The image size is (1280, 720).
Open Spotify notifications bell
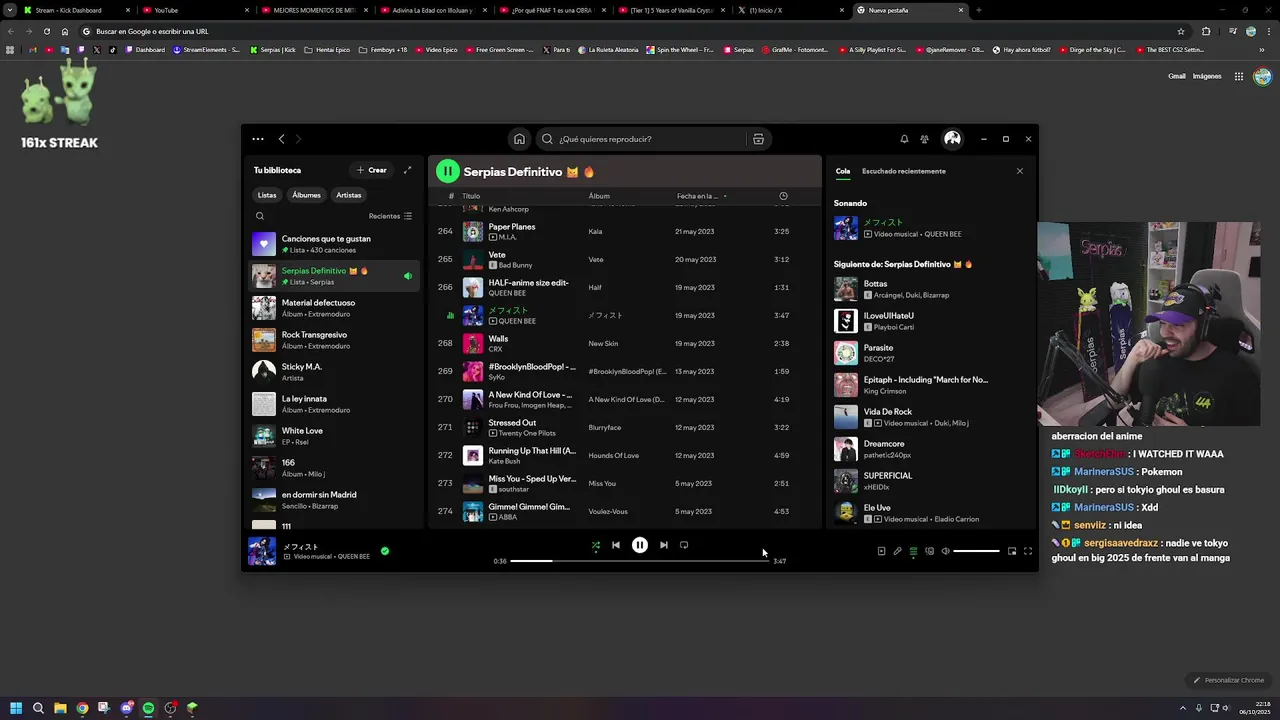tap(904, 139)
